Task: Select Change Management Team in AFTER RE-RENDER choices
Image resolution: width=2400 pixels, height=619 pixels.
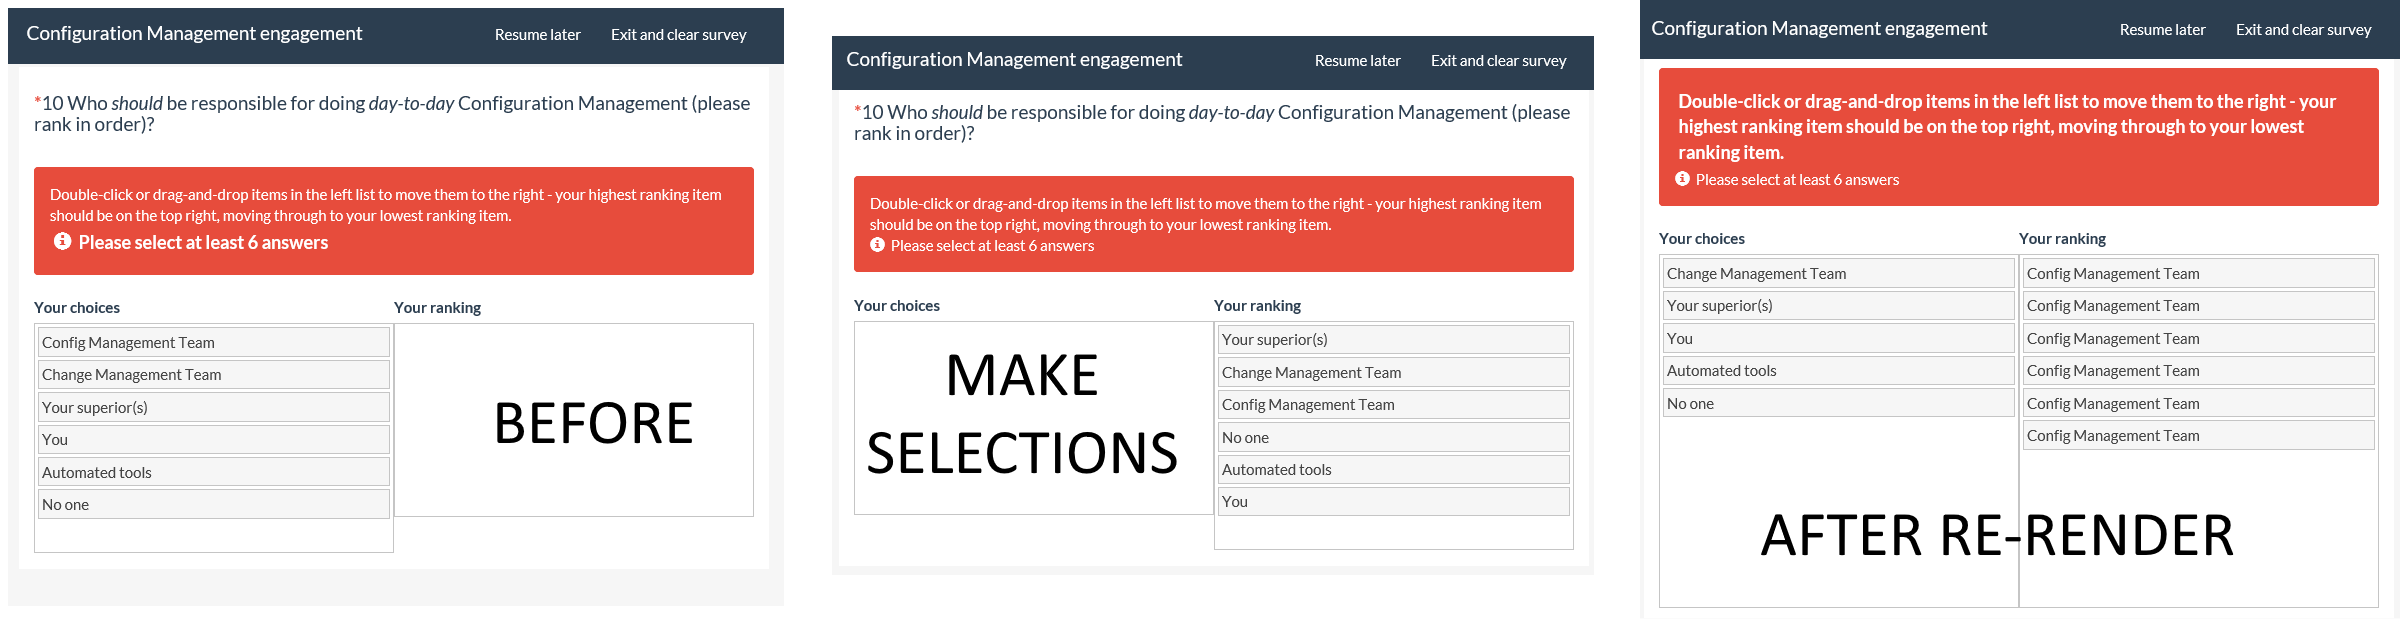Action: [1838, 274]
